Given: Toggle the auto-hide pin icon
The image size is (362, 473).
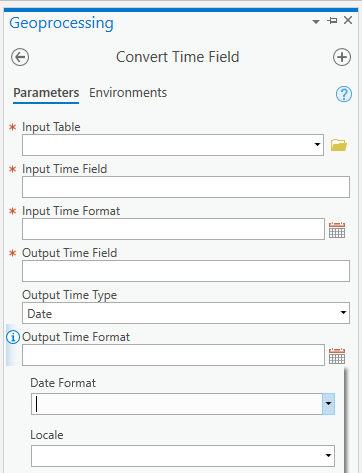Looking at the screenshot, I should 332,21.
